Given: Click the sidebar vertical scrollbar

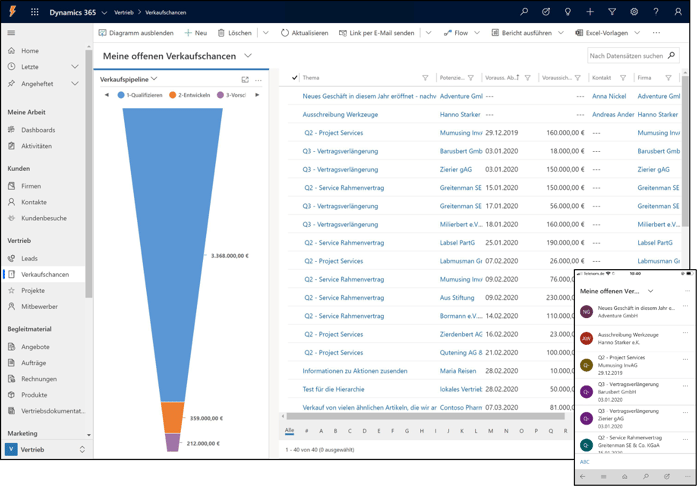Looking at the screenshot, I should 88,174.
